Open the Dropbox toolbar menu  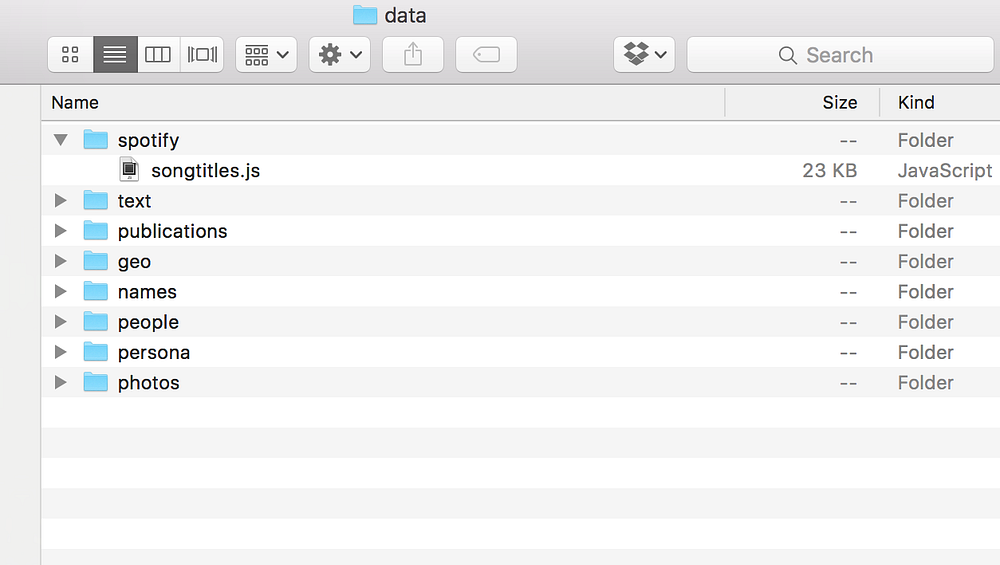tap(644, 55)
